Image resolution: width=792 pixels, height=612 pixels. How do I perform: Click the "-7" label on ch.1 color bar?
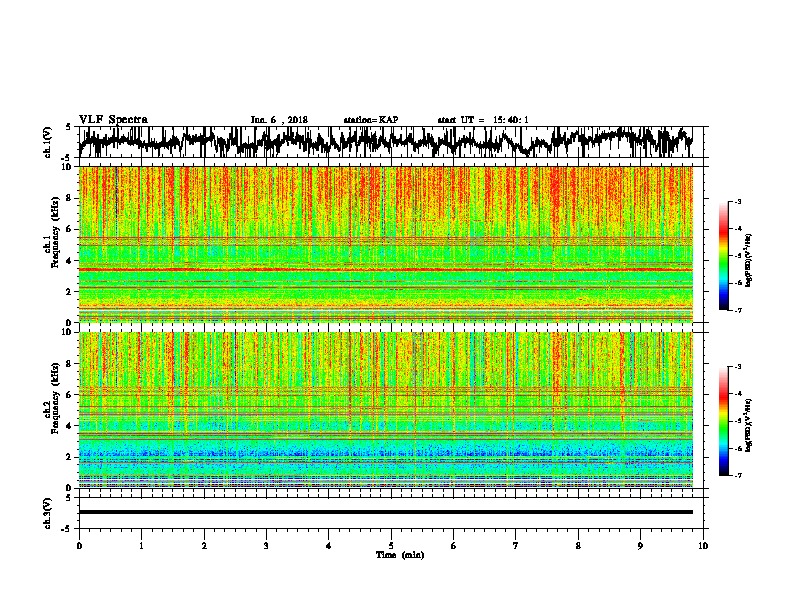738,310
